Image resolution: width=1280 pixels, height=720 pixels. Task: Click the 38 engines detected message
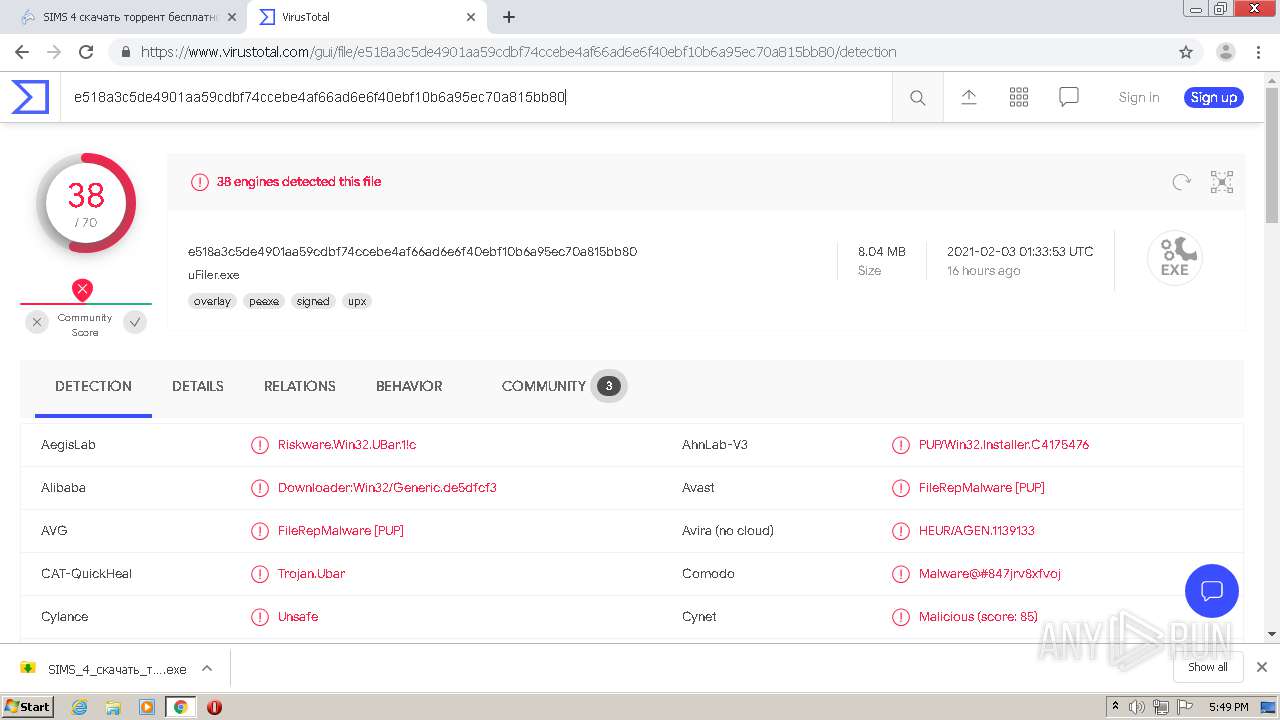pos(299,182)
